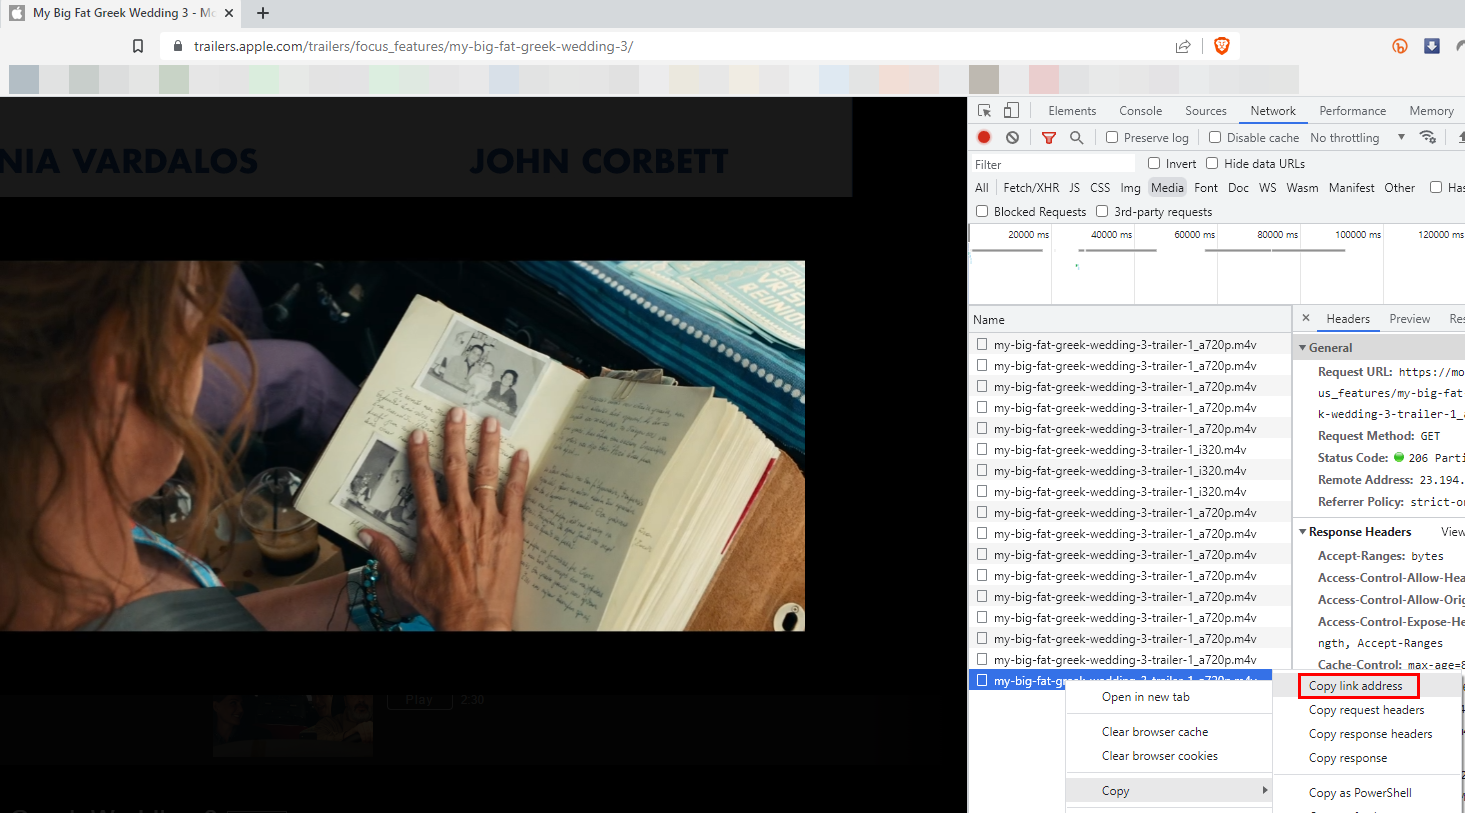View site info via lock icon

178,46
